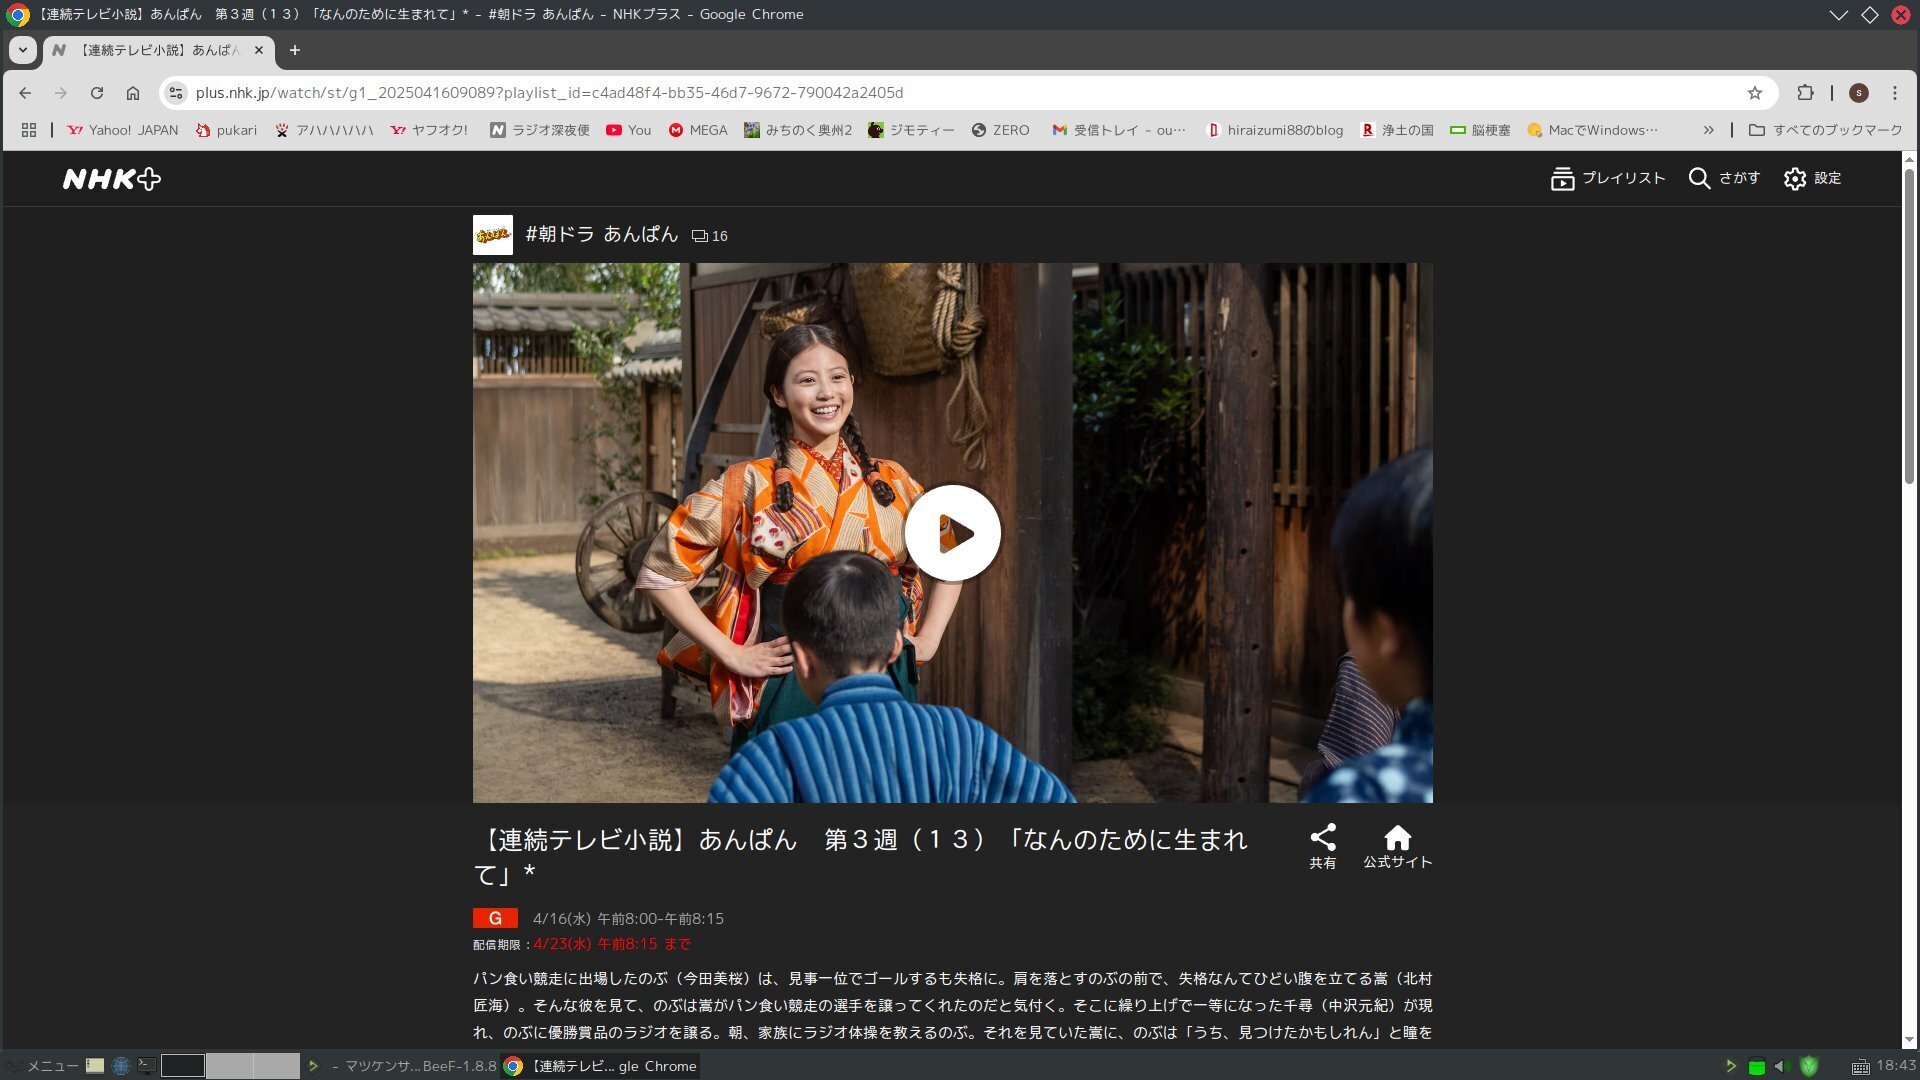
Task: Open the Chrome extensions puzzle icon
Action: pos(1805,93)
